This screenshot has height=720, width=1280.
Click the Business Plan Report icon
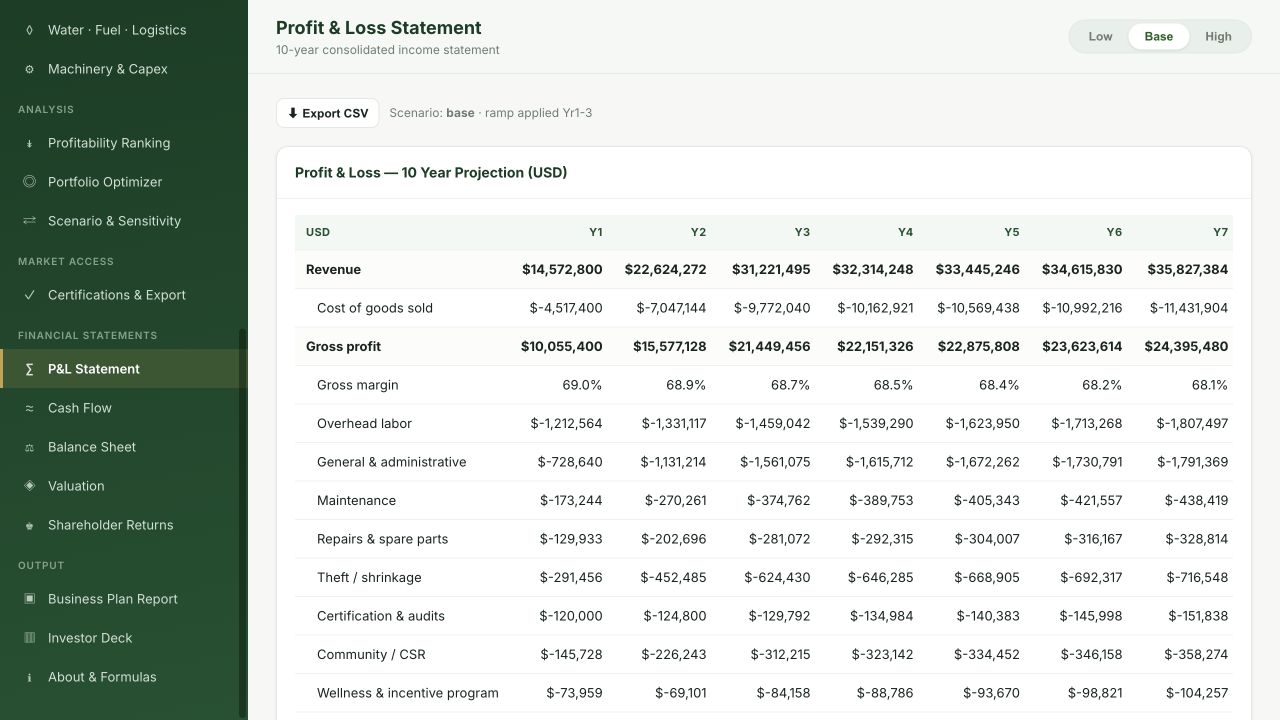pos(29,599)
